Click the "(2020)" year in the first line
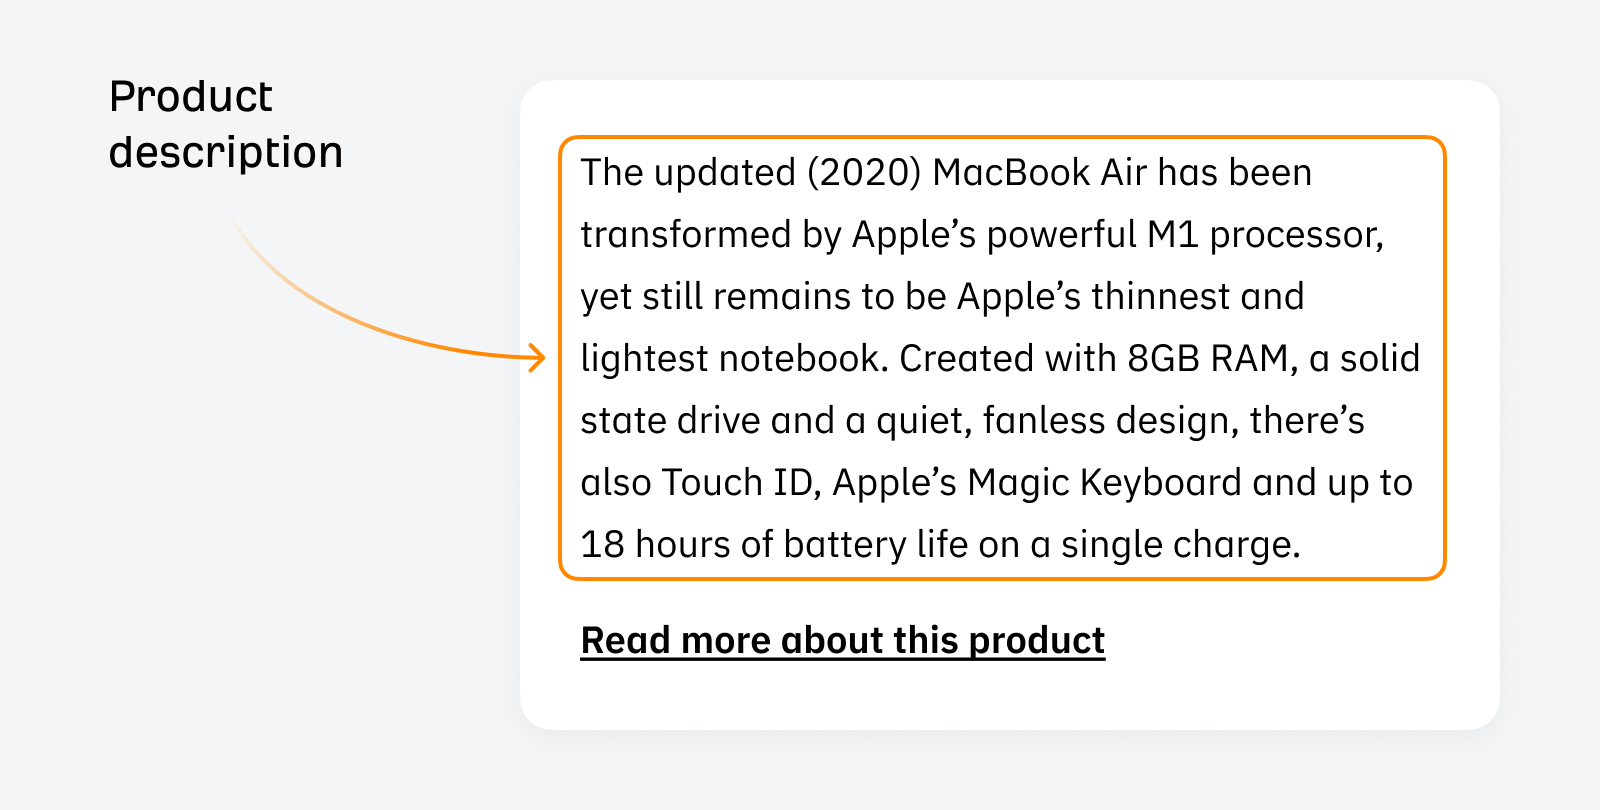This screenshot has height=810, width=1600. pos(863,173)
